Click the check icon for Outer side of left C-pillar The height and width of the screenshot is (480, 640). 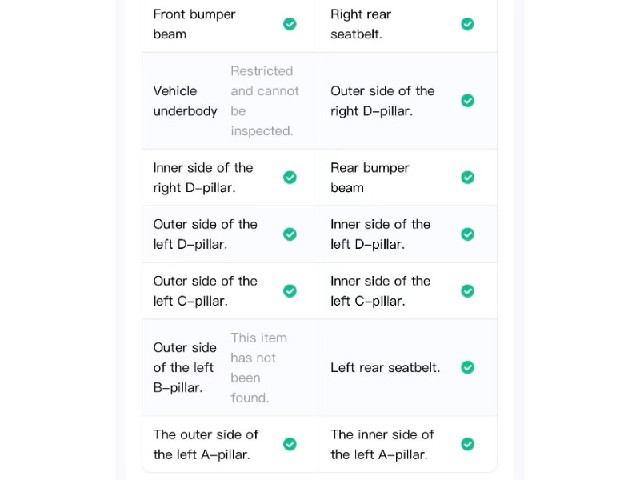290,291
